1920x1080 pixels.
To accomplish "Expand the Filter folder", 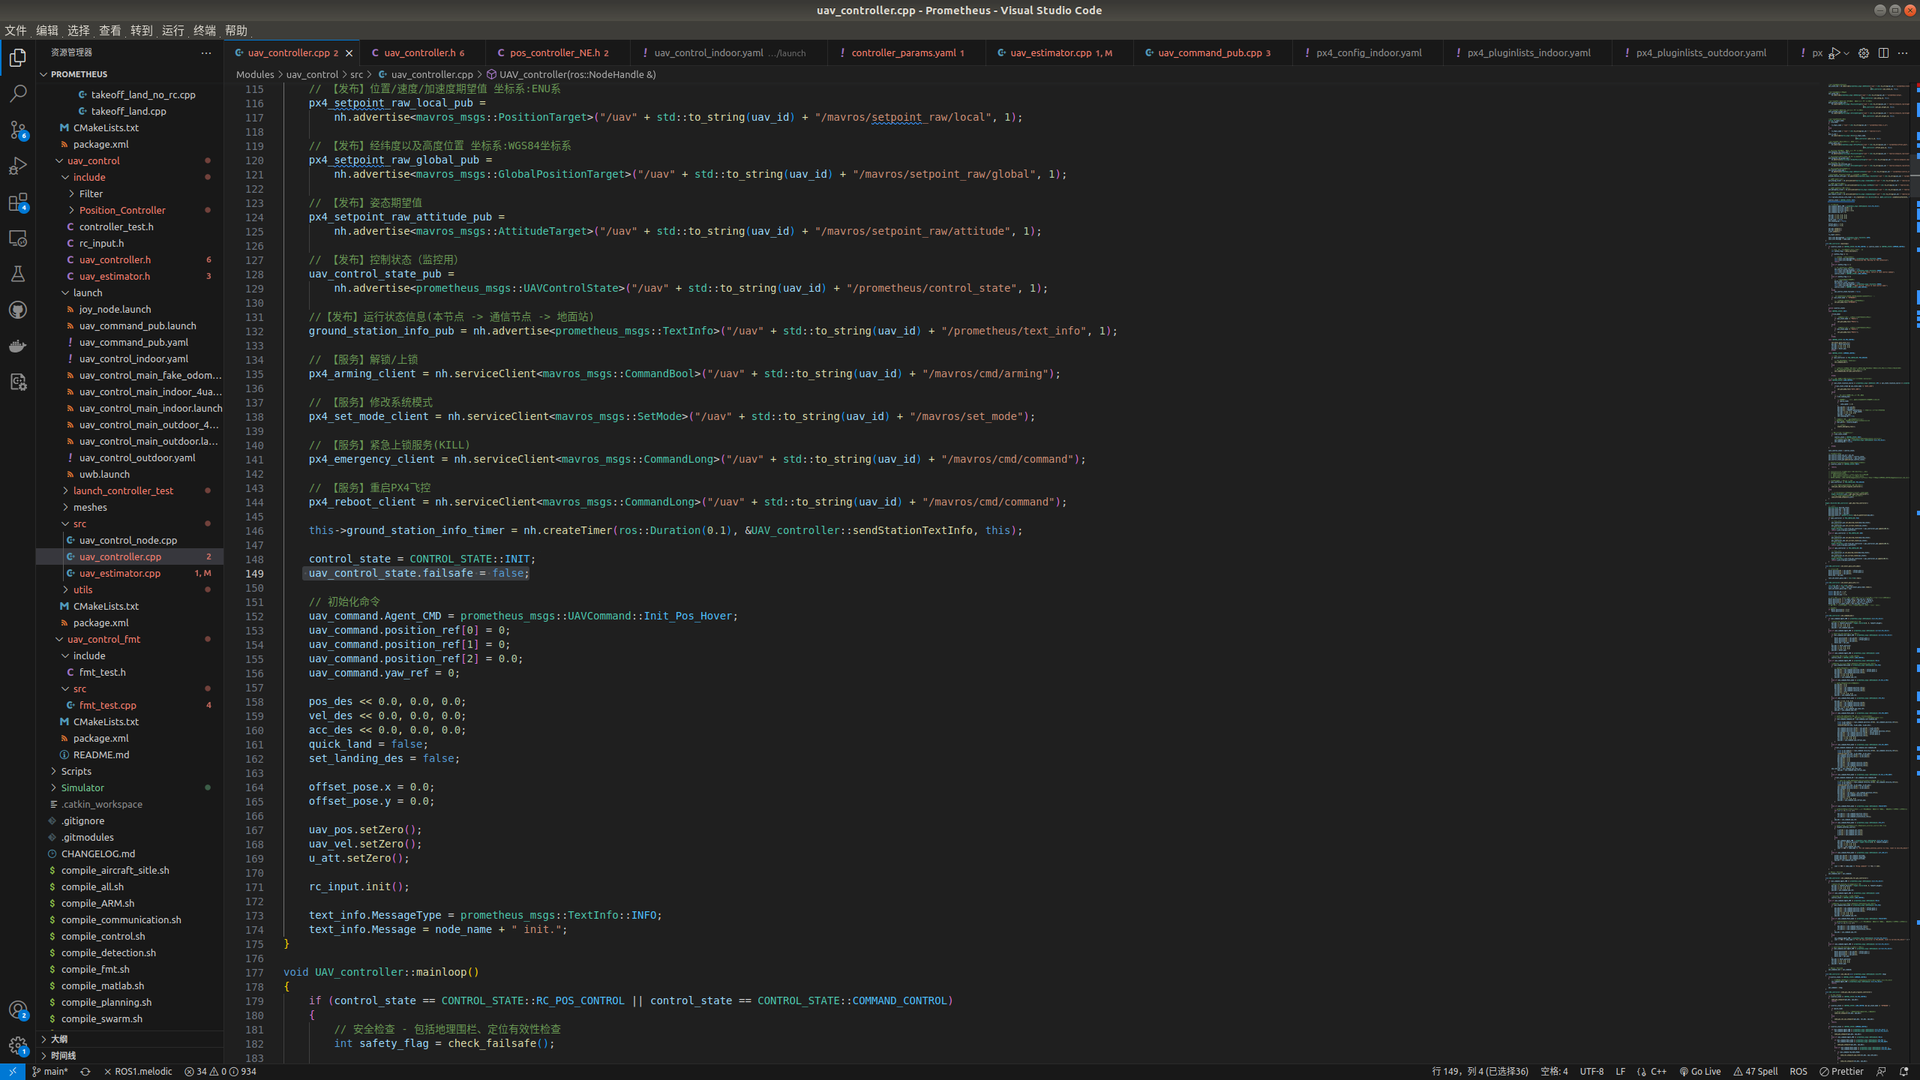I will (x=129, y=194).
